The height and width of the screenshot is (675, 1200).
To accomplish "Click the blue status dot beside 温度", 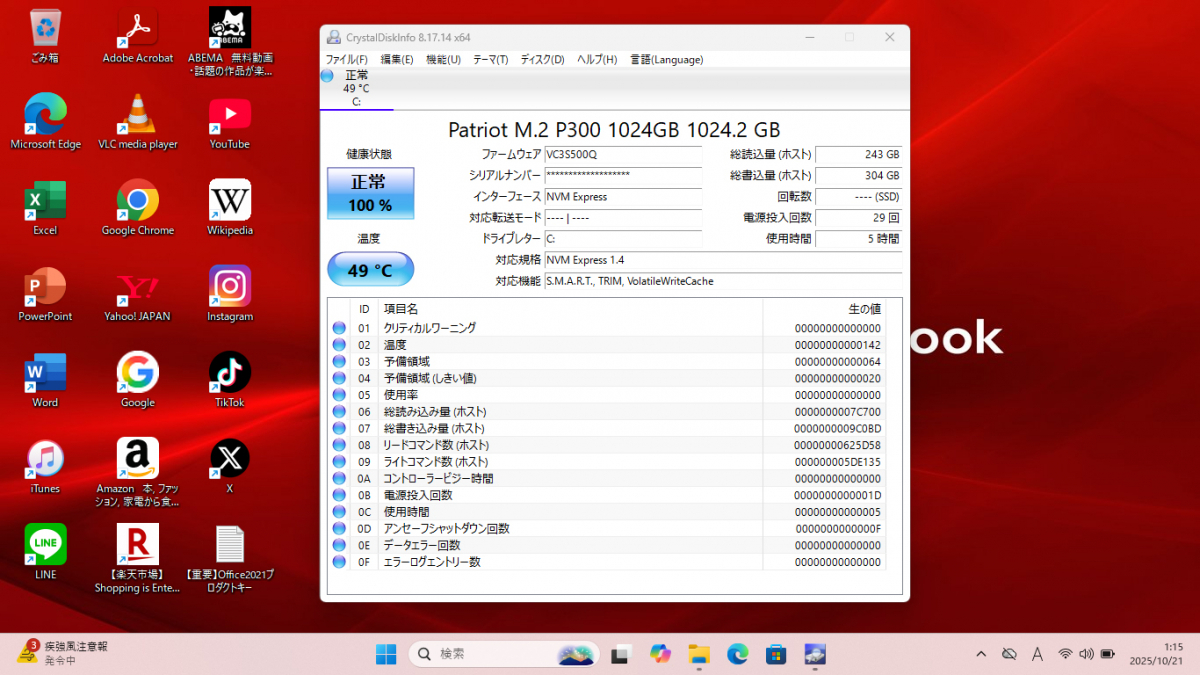I will [x=340, y=345].
